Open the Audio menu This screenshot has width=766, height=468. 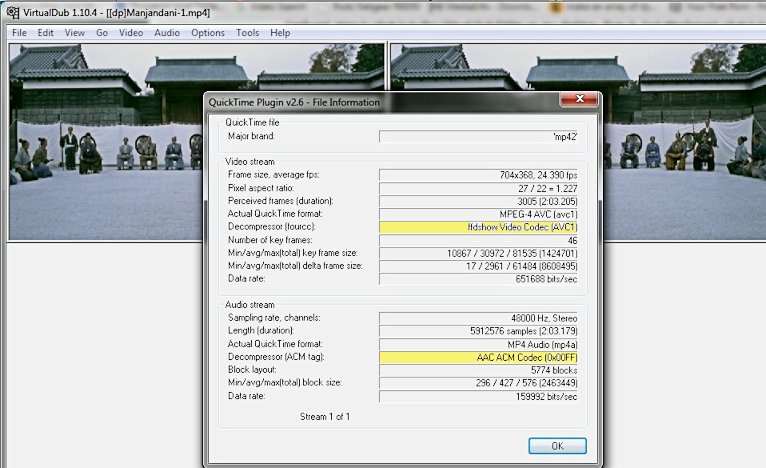167,33
